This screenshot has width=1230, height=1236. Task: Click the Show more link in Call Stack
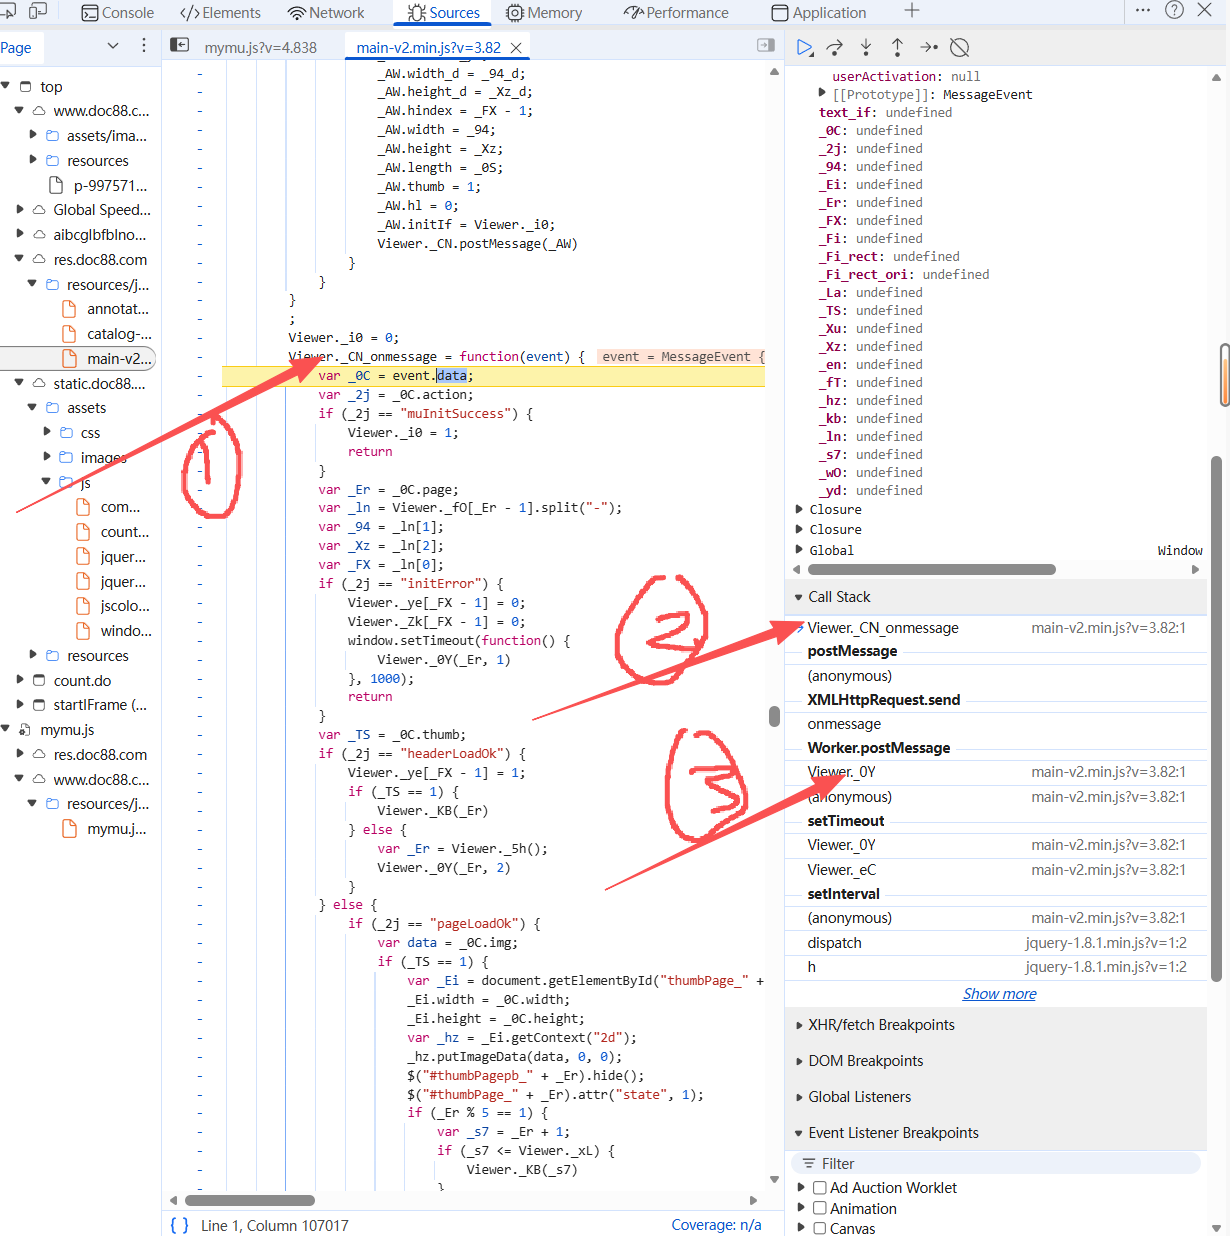tap(999, 994)
